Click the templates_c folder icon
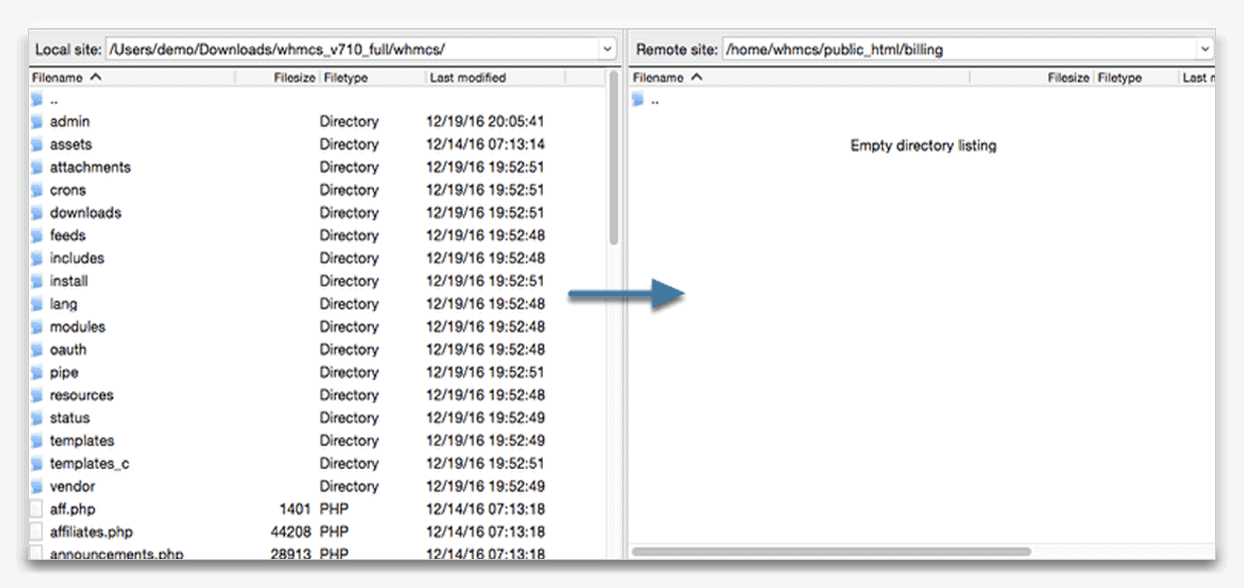This screenshot has width=1244, height=588. point(37,463)
